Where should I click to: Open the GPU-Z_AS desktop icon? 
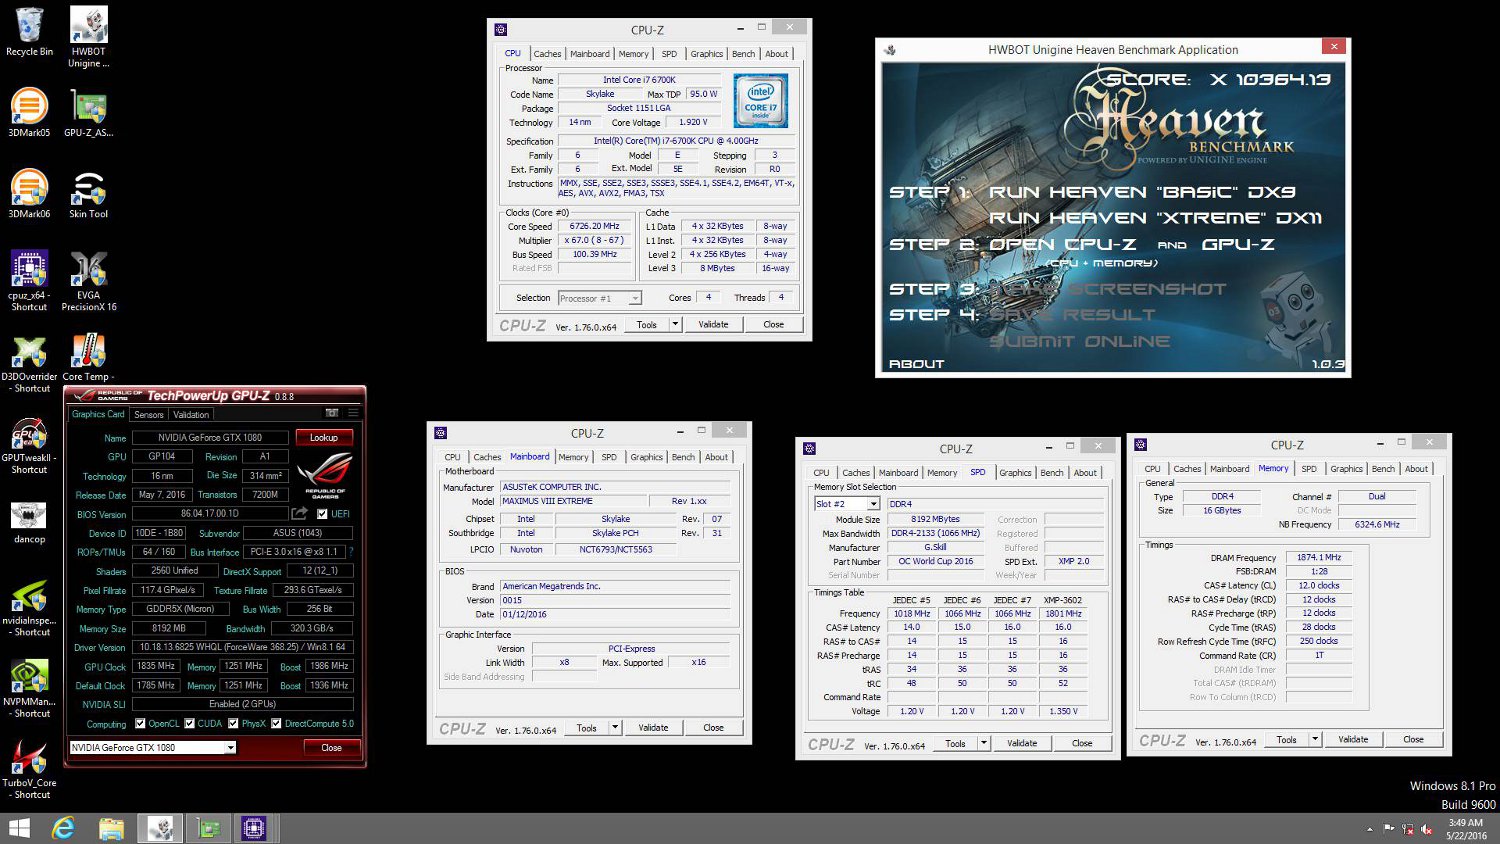tap(88, 113)
